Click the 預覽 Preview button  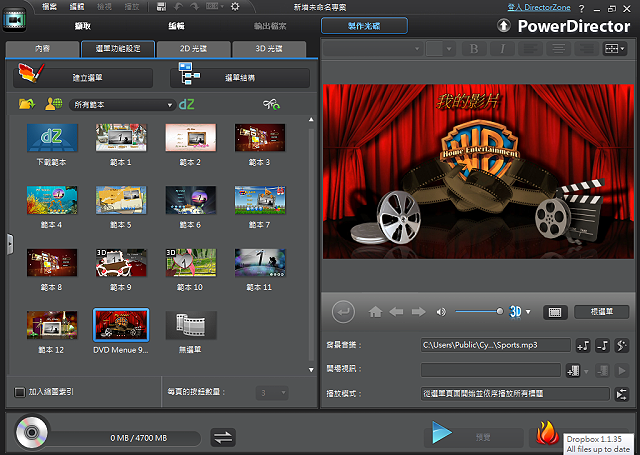pos(474,437)
